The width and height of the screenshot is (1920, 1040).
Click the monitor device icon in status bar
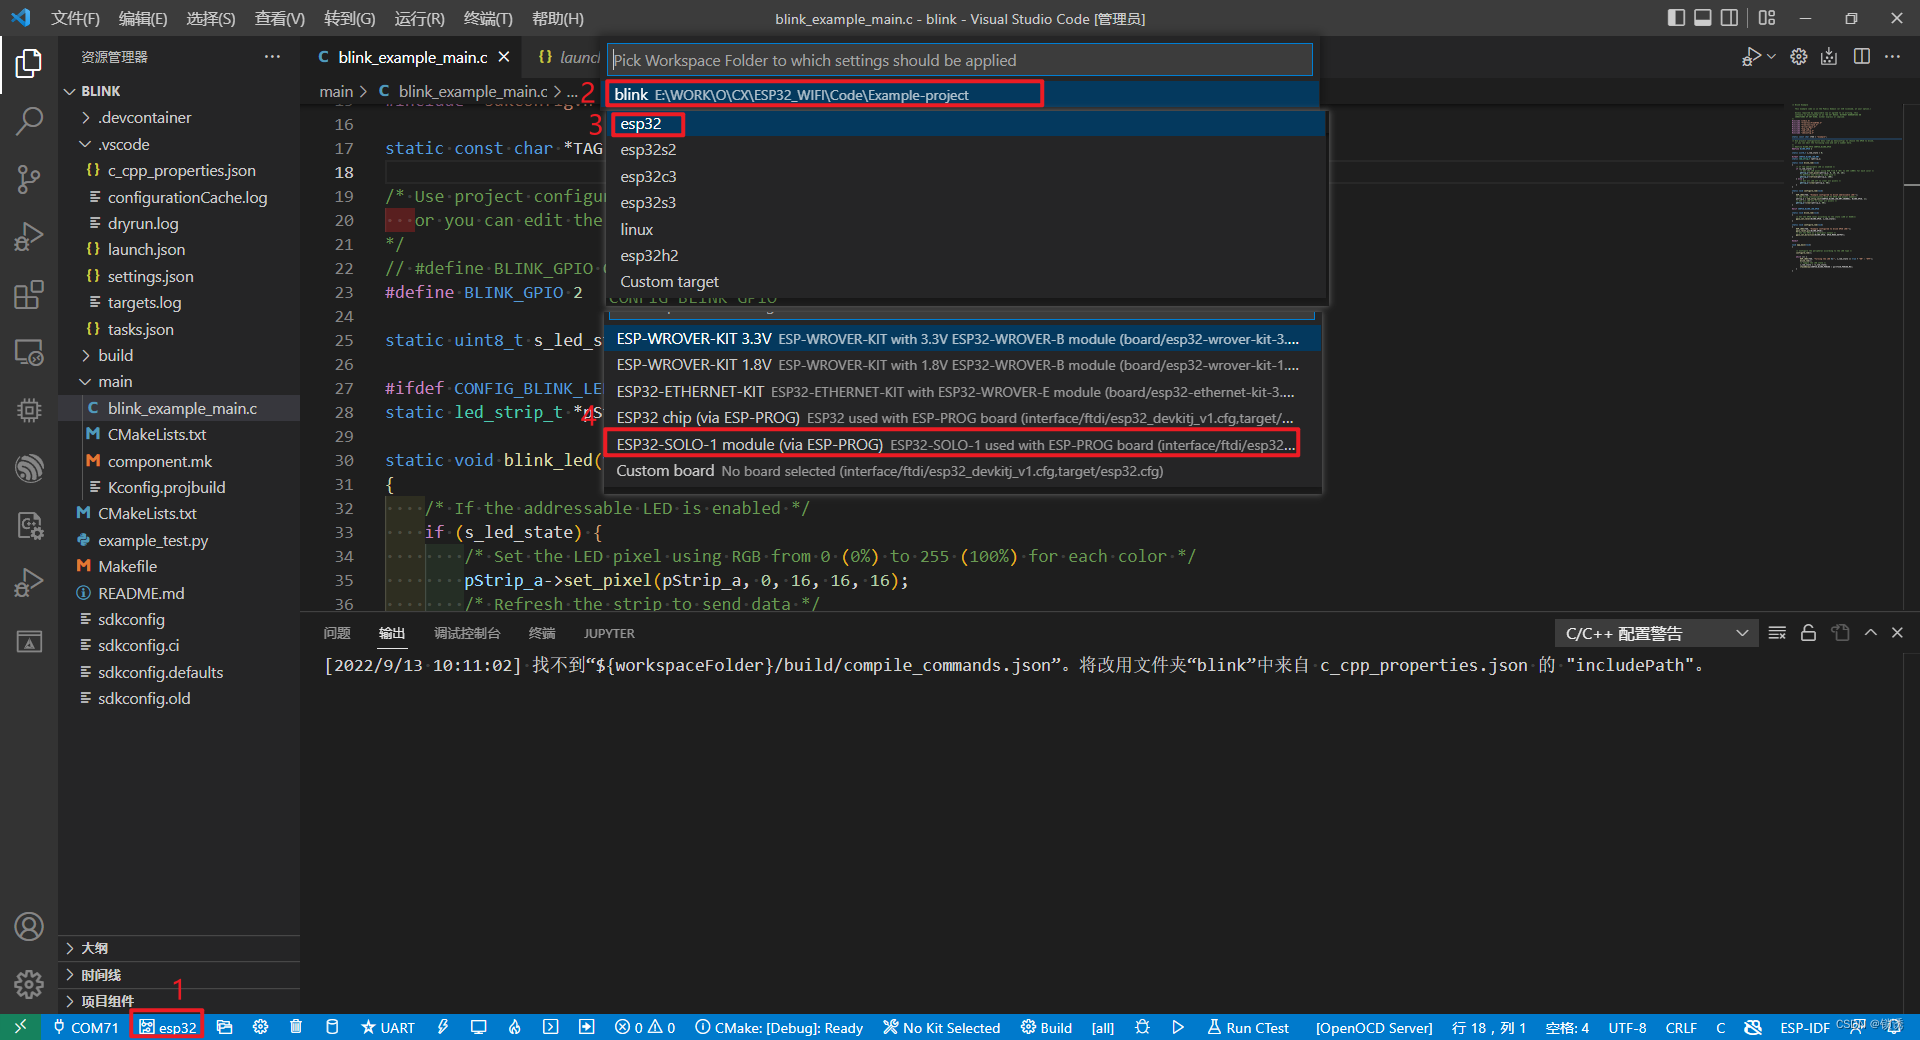[x=478, y=1027]
